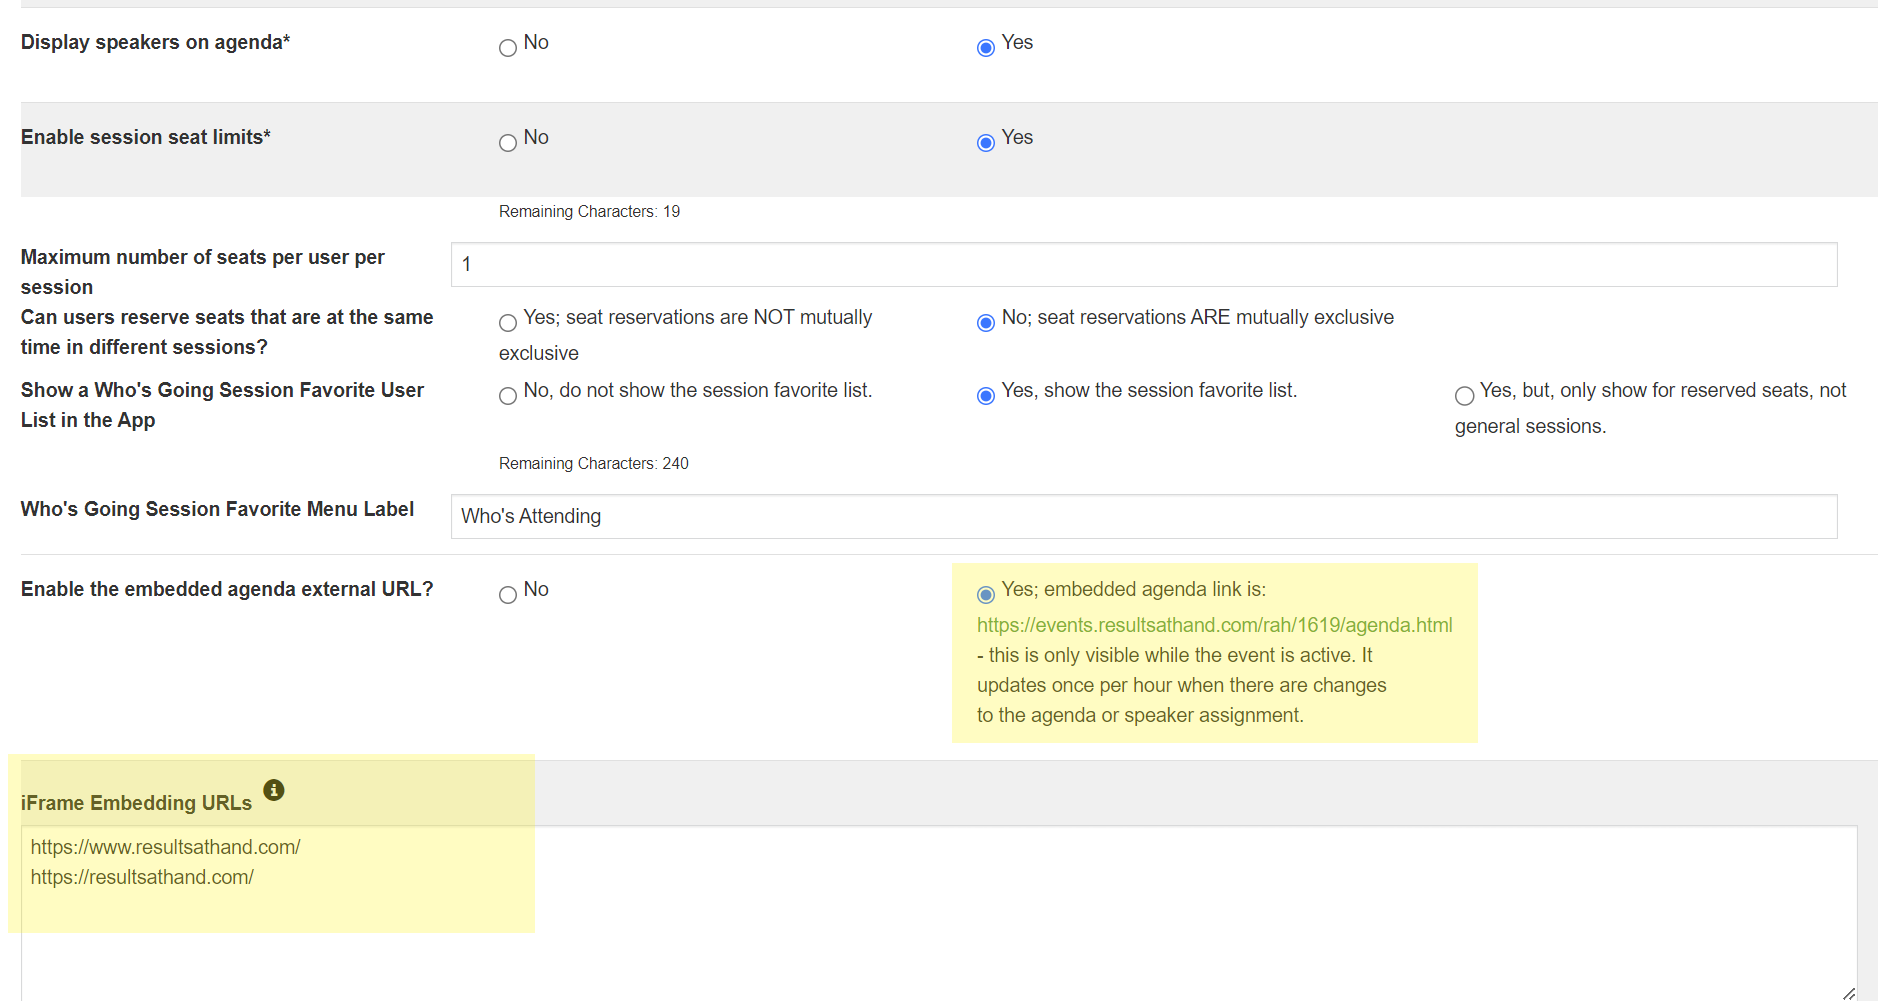Choose 'No, do not show the session favorite list'
The width and height of the screenshot is (1878, 1001).
[508, 396]
